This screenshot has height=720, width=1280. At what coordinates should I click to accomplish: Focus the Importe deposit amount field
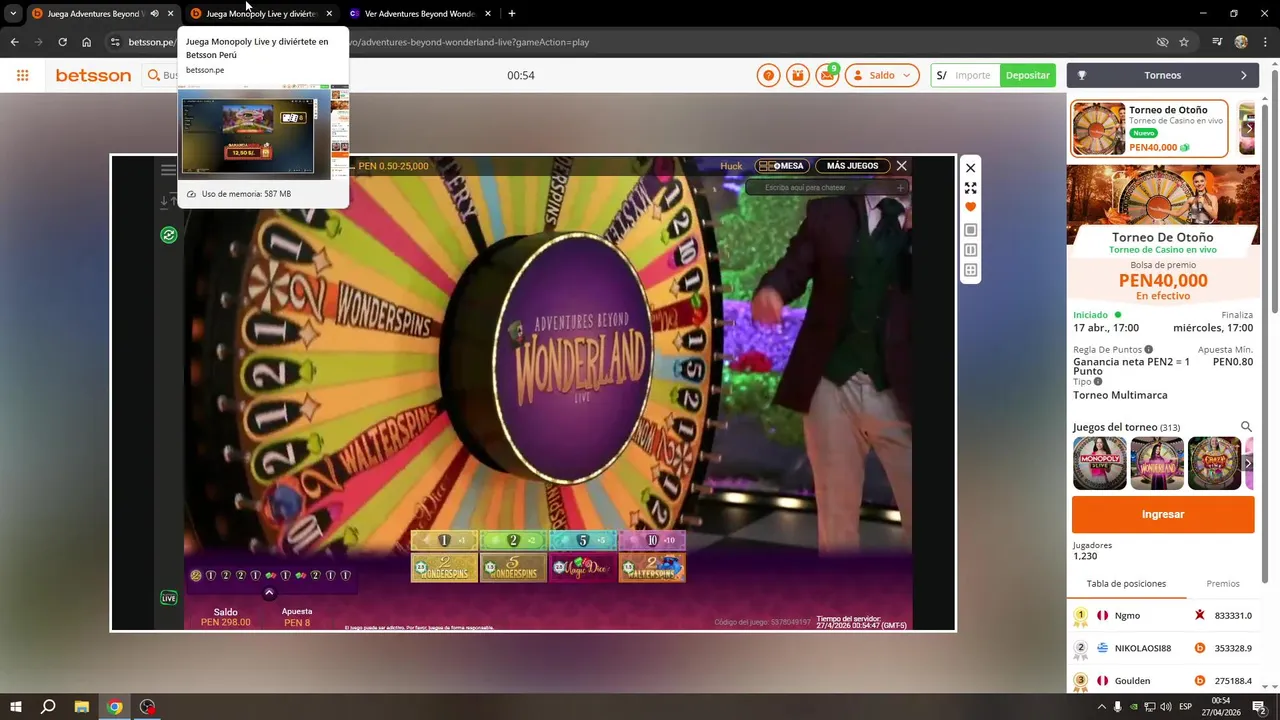click(972, 75)
